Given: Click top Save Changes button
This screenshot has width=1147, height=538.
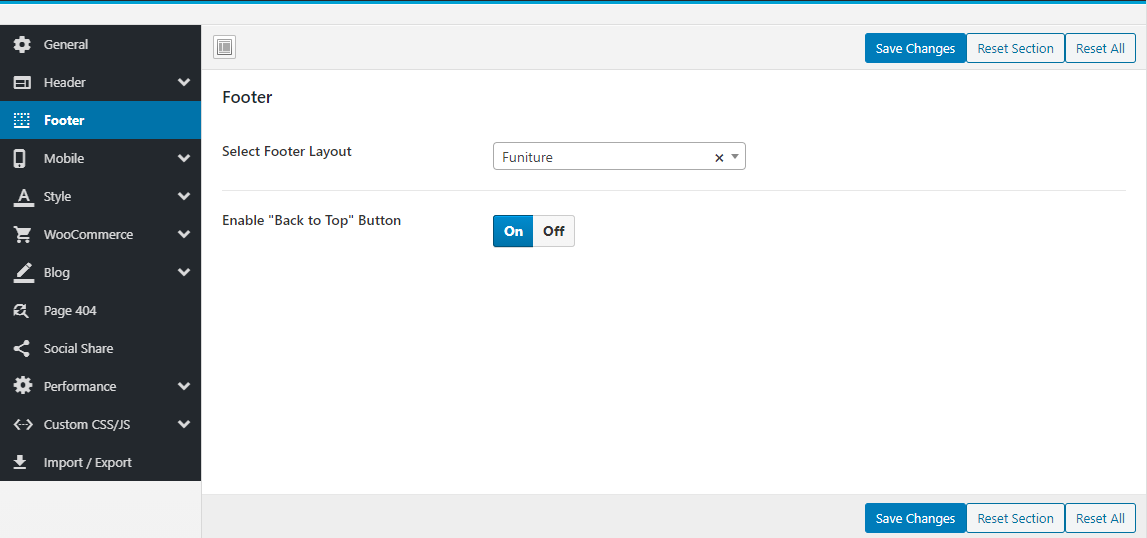Looking at the screenshot, I should [915, 48].
